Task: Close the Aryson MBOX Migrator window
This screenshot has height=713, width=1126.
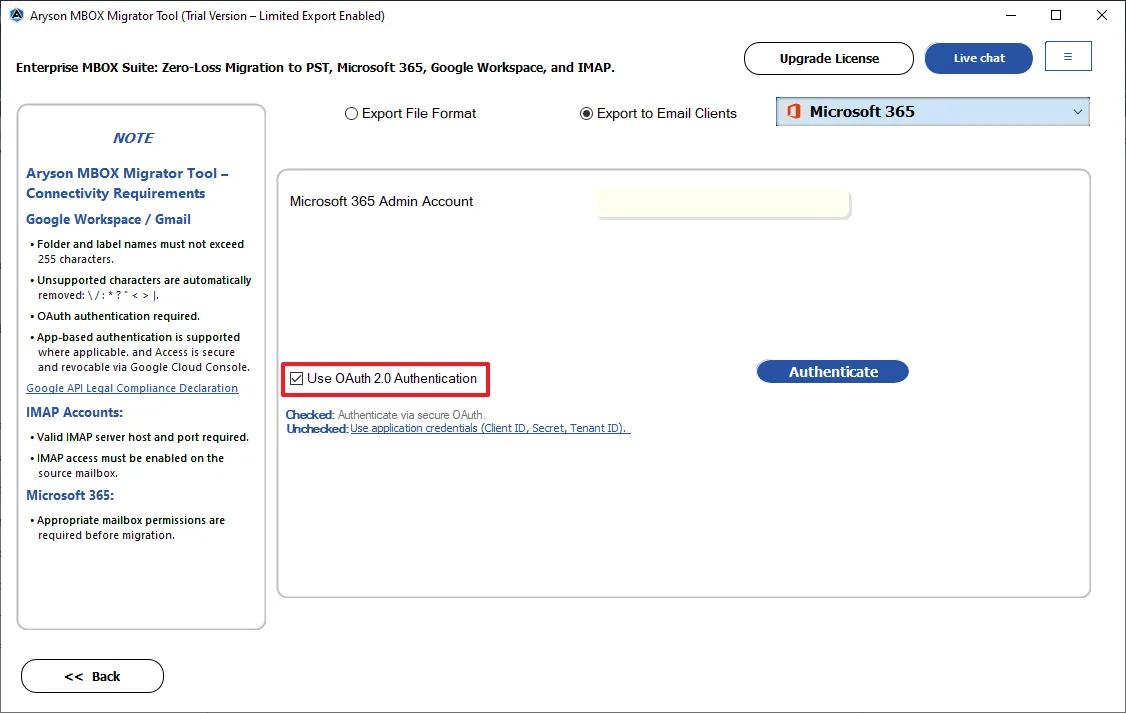Action: [1102, 15]
